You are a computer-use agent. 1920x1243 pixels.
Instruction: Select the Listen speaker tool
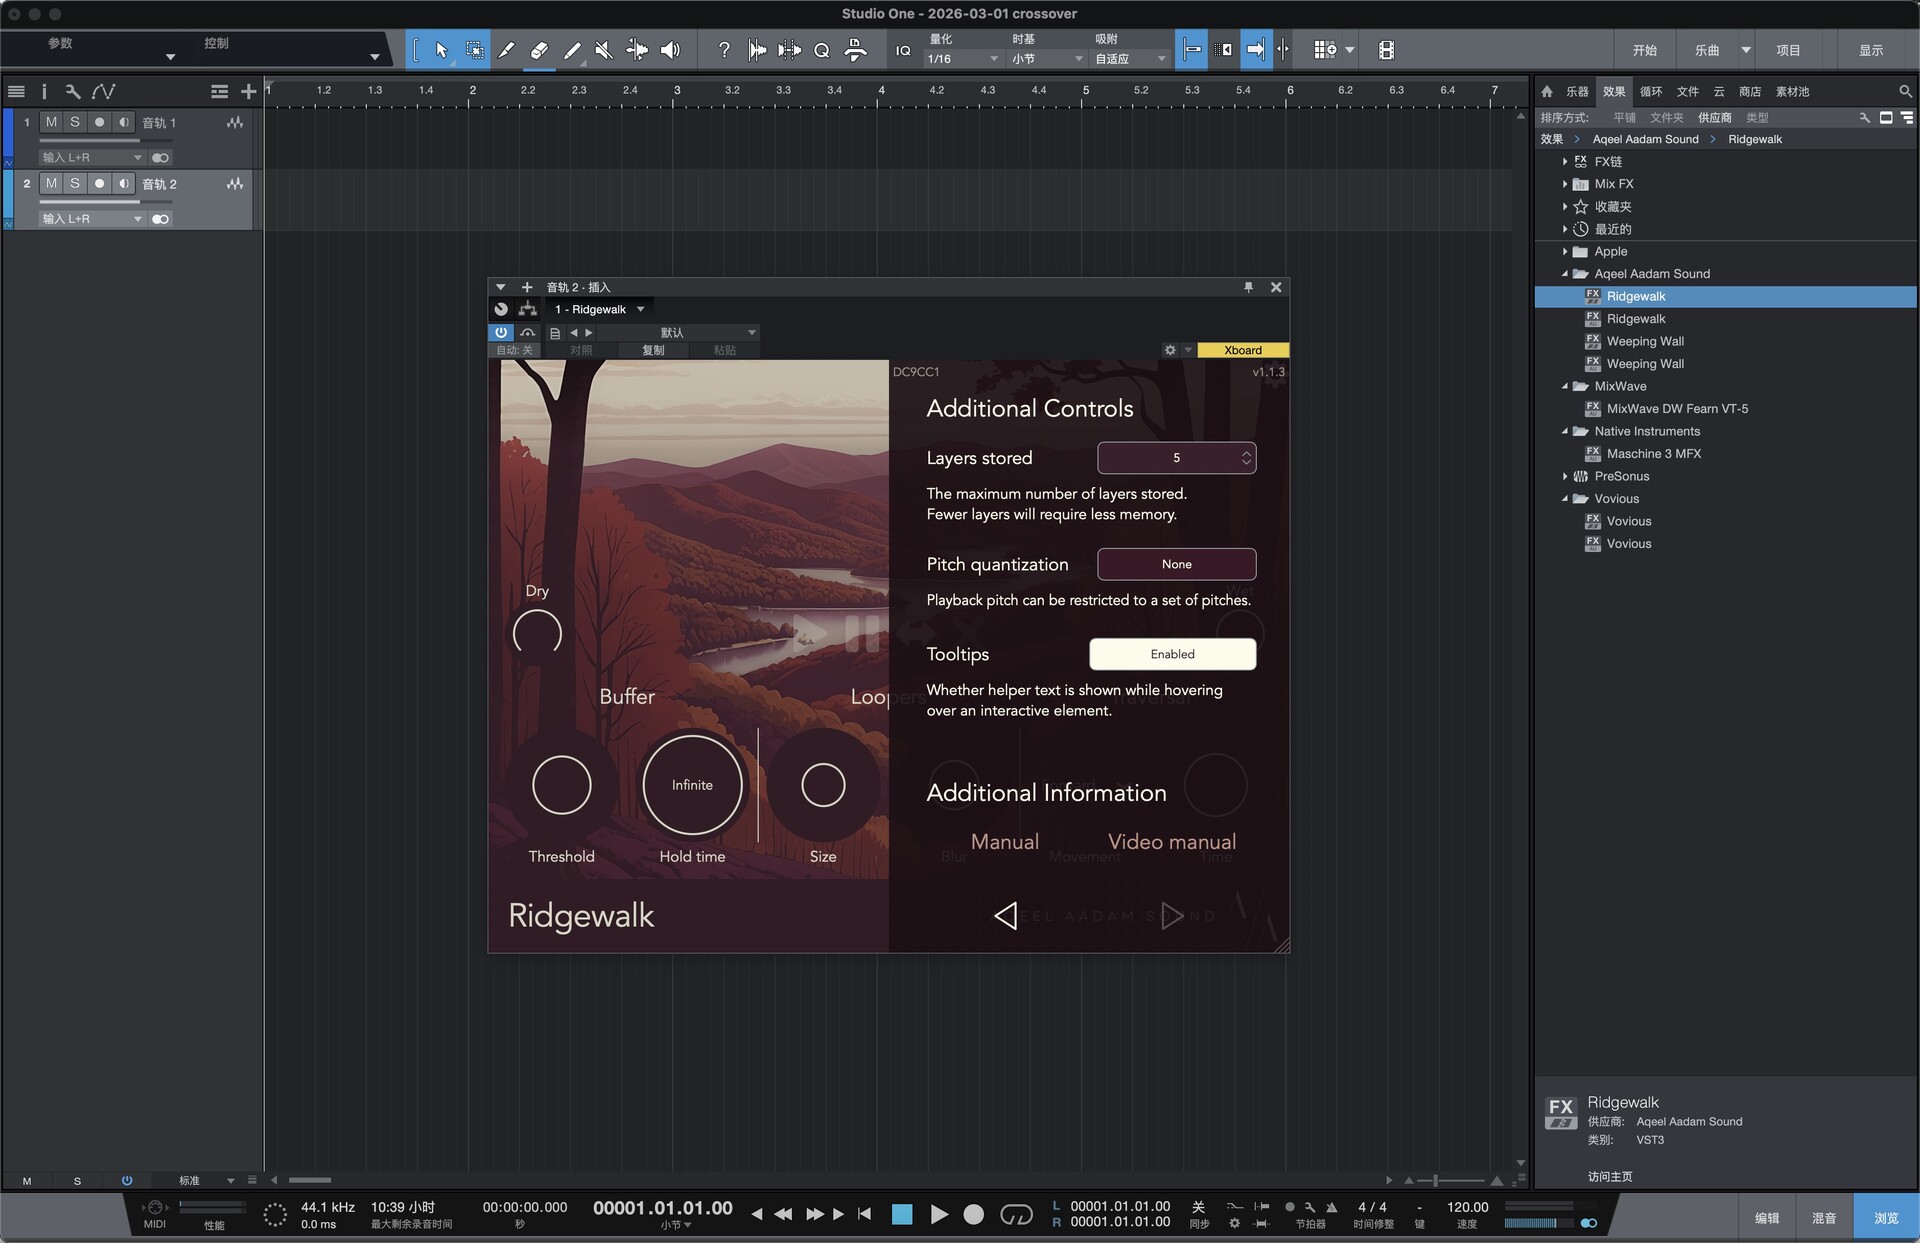click(670, 50)
